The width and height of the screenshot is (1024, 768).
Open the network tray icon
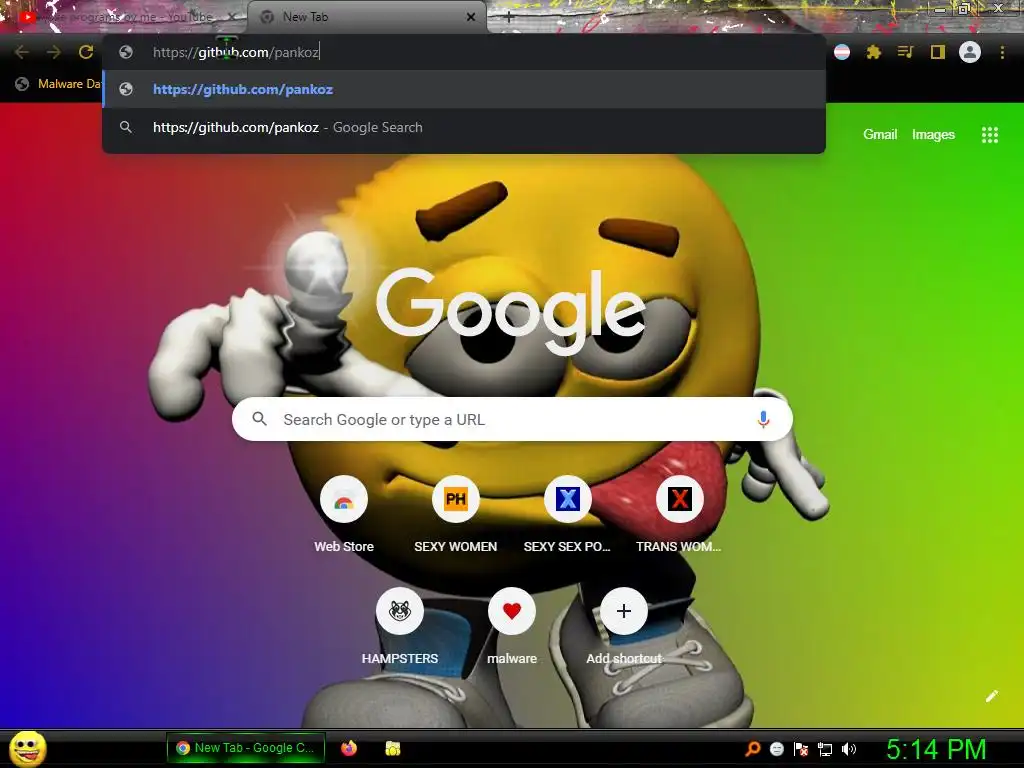[825, 749]
